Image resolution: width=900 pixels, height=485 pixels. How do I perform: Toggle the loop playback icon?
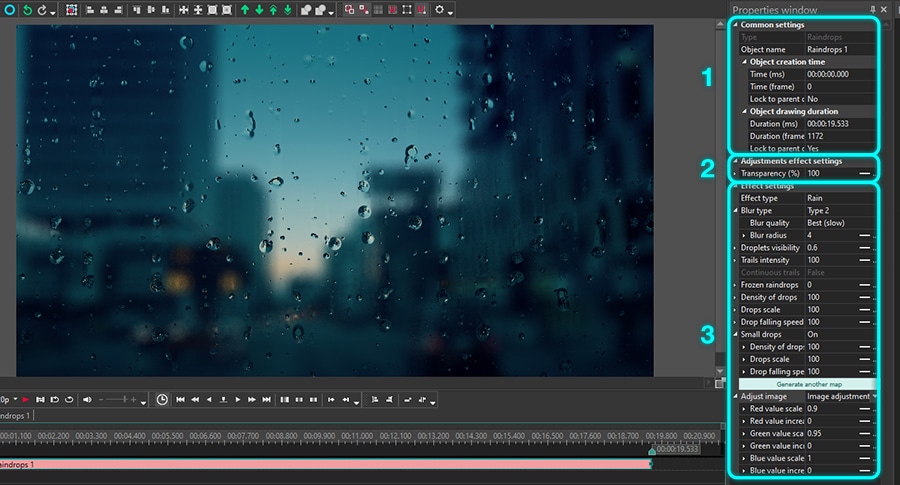(69, 399)
